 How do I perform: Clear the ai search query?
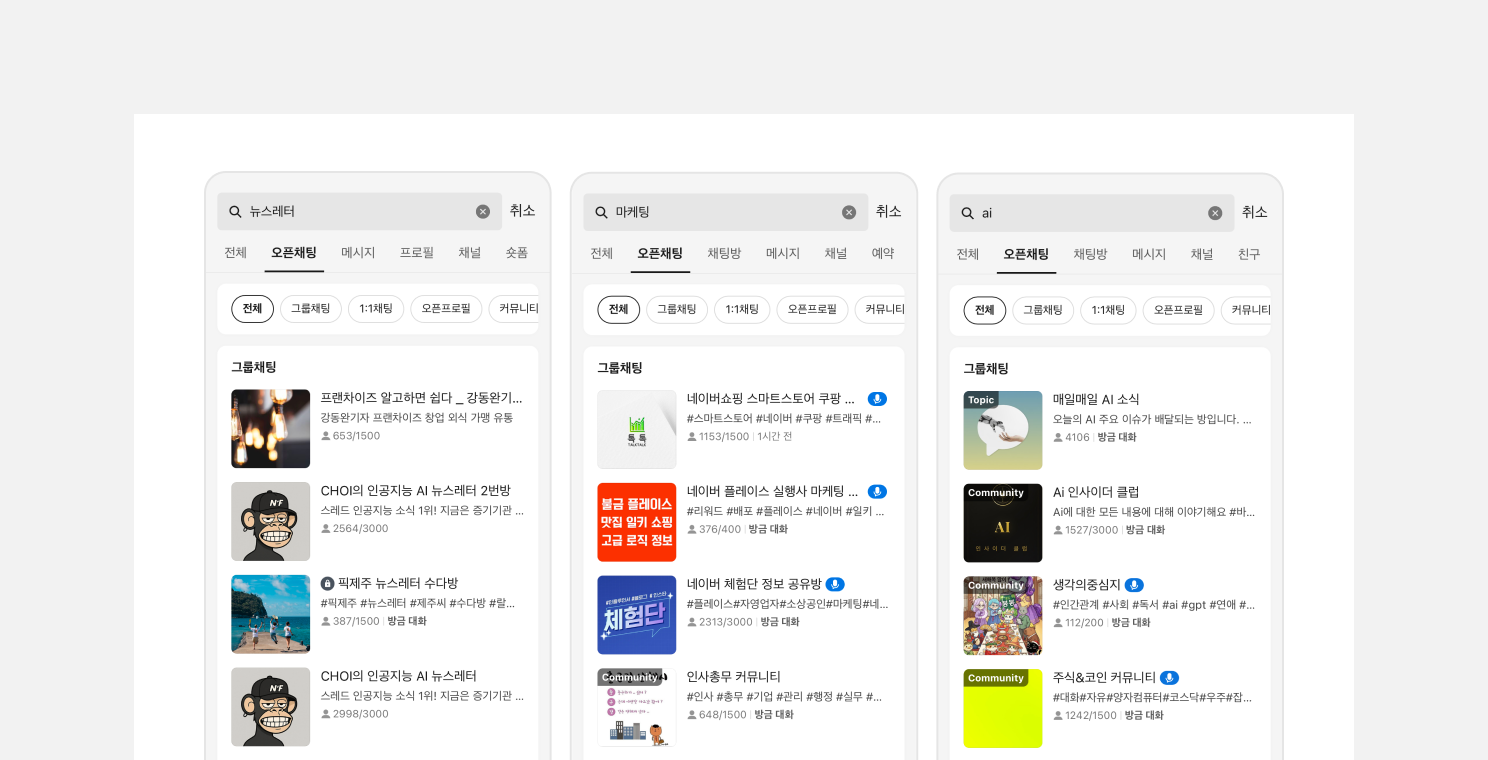point(1215,213)
